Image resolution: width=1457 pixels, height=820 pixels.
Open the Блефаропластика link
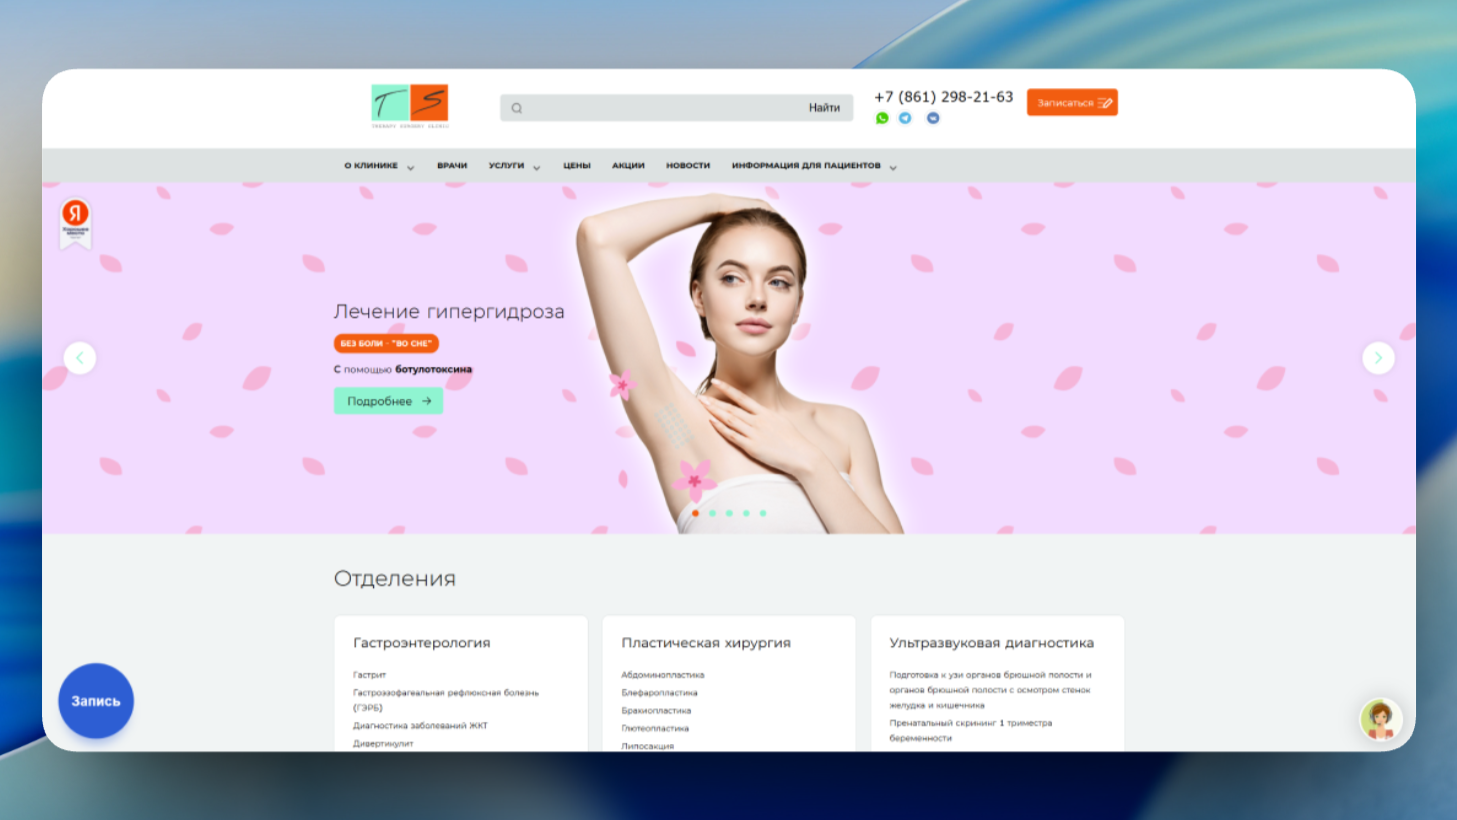click(659, 693)
